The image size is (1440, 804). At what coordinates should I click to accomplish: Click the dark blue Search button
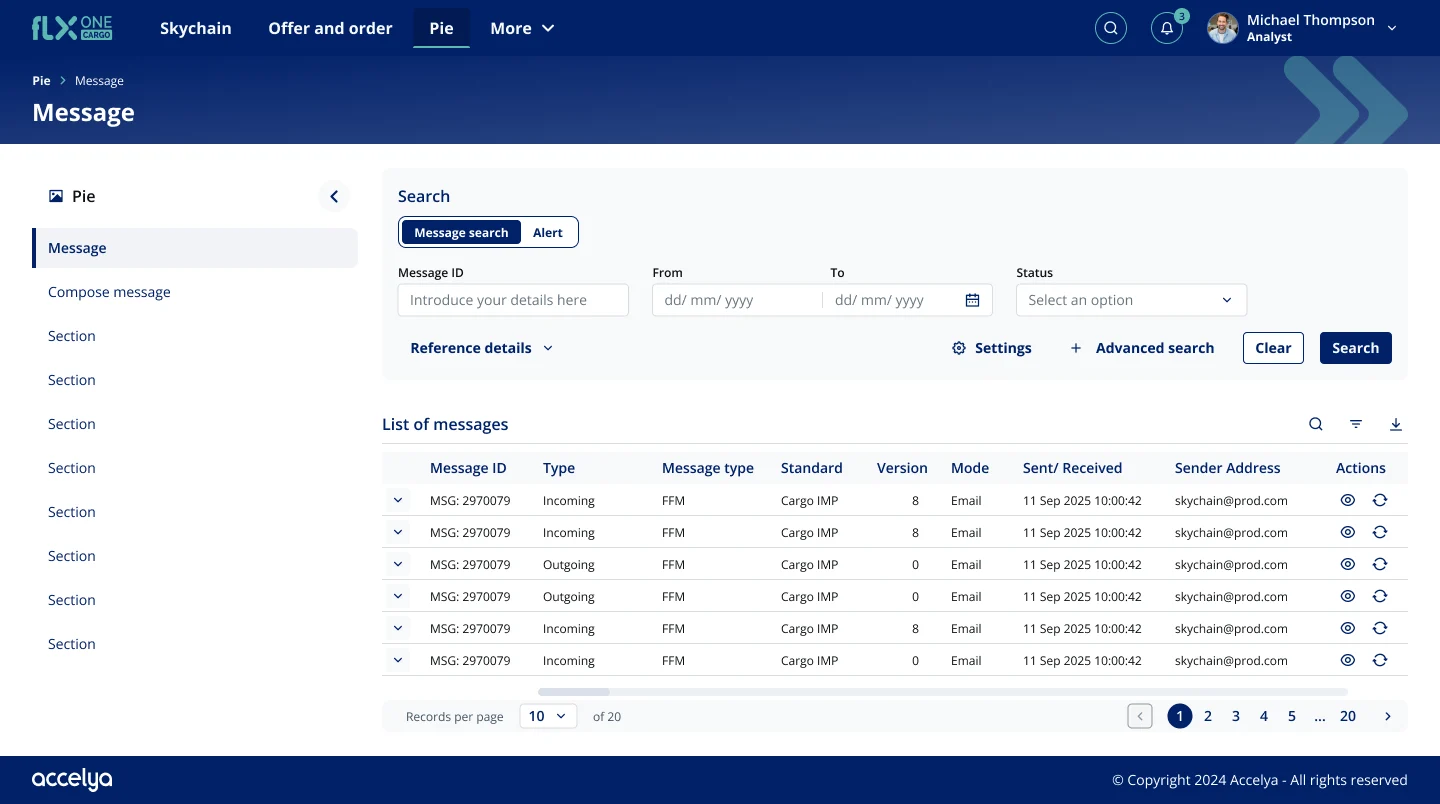coord(1356,348)
